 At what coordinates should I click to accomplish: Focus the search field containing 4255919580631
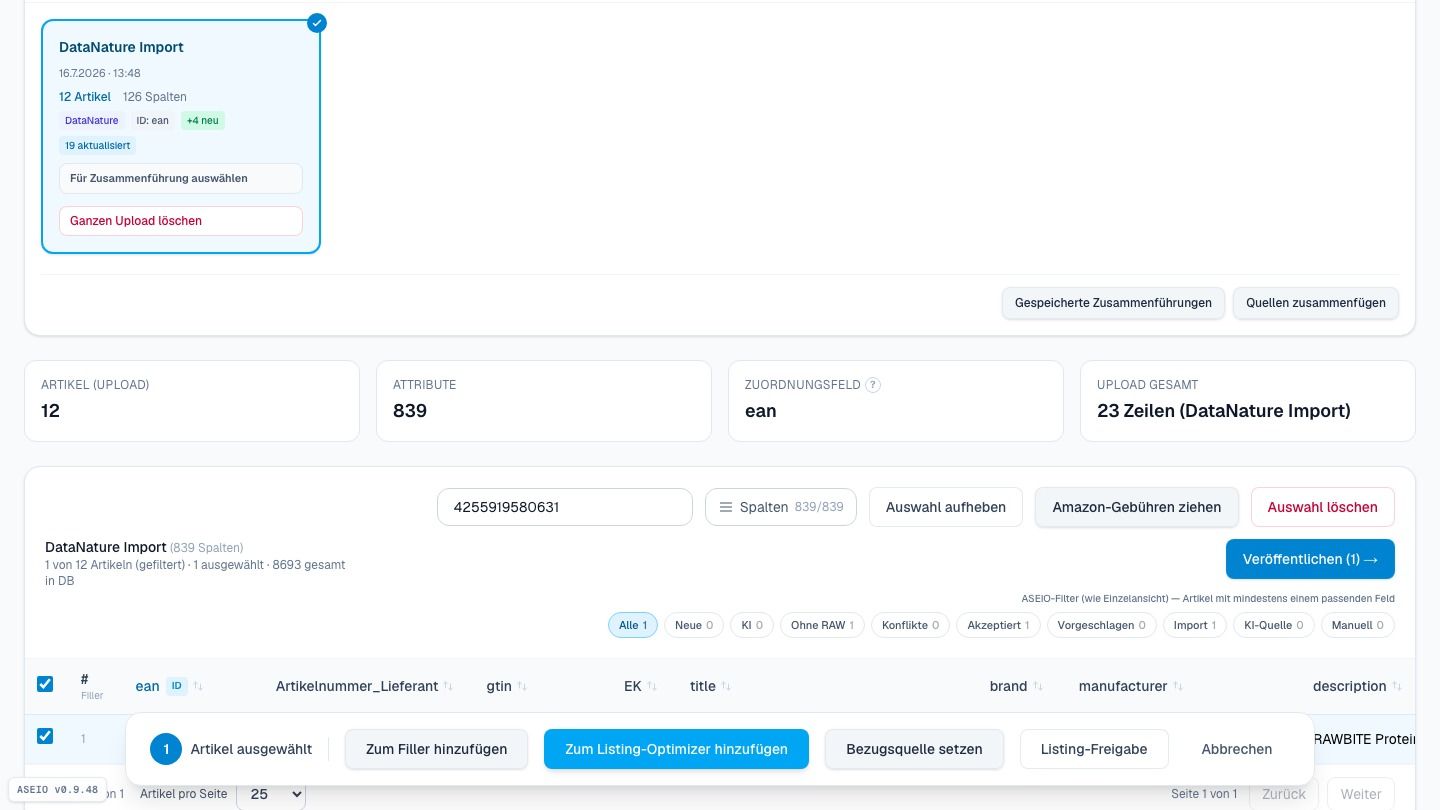point(565,507)
